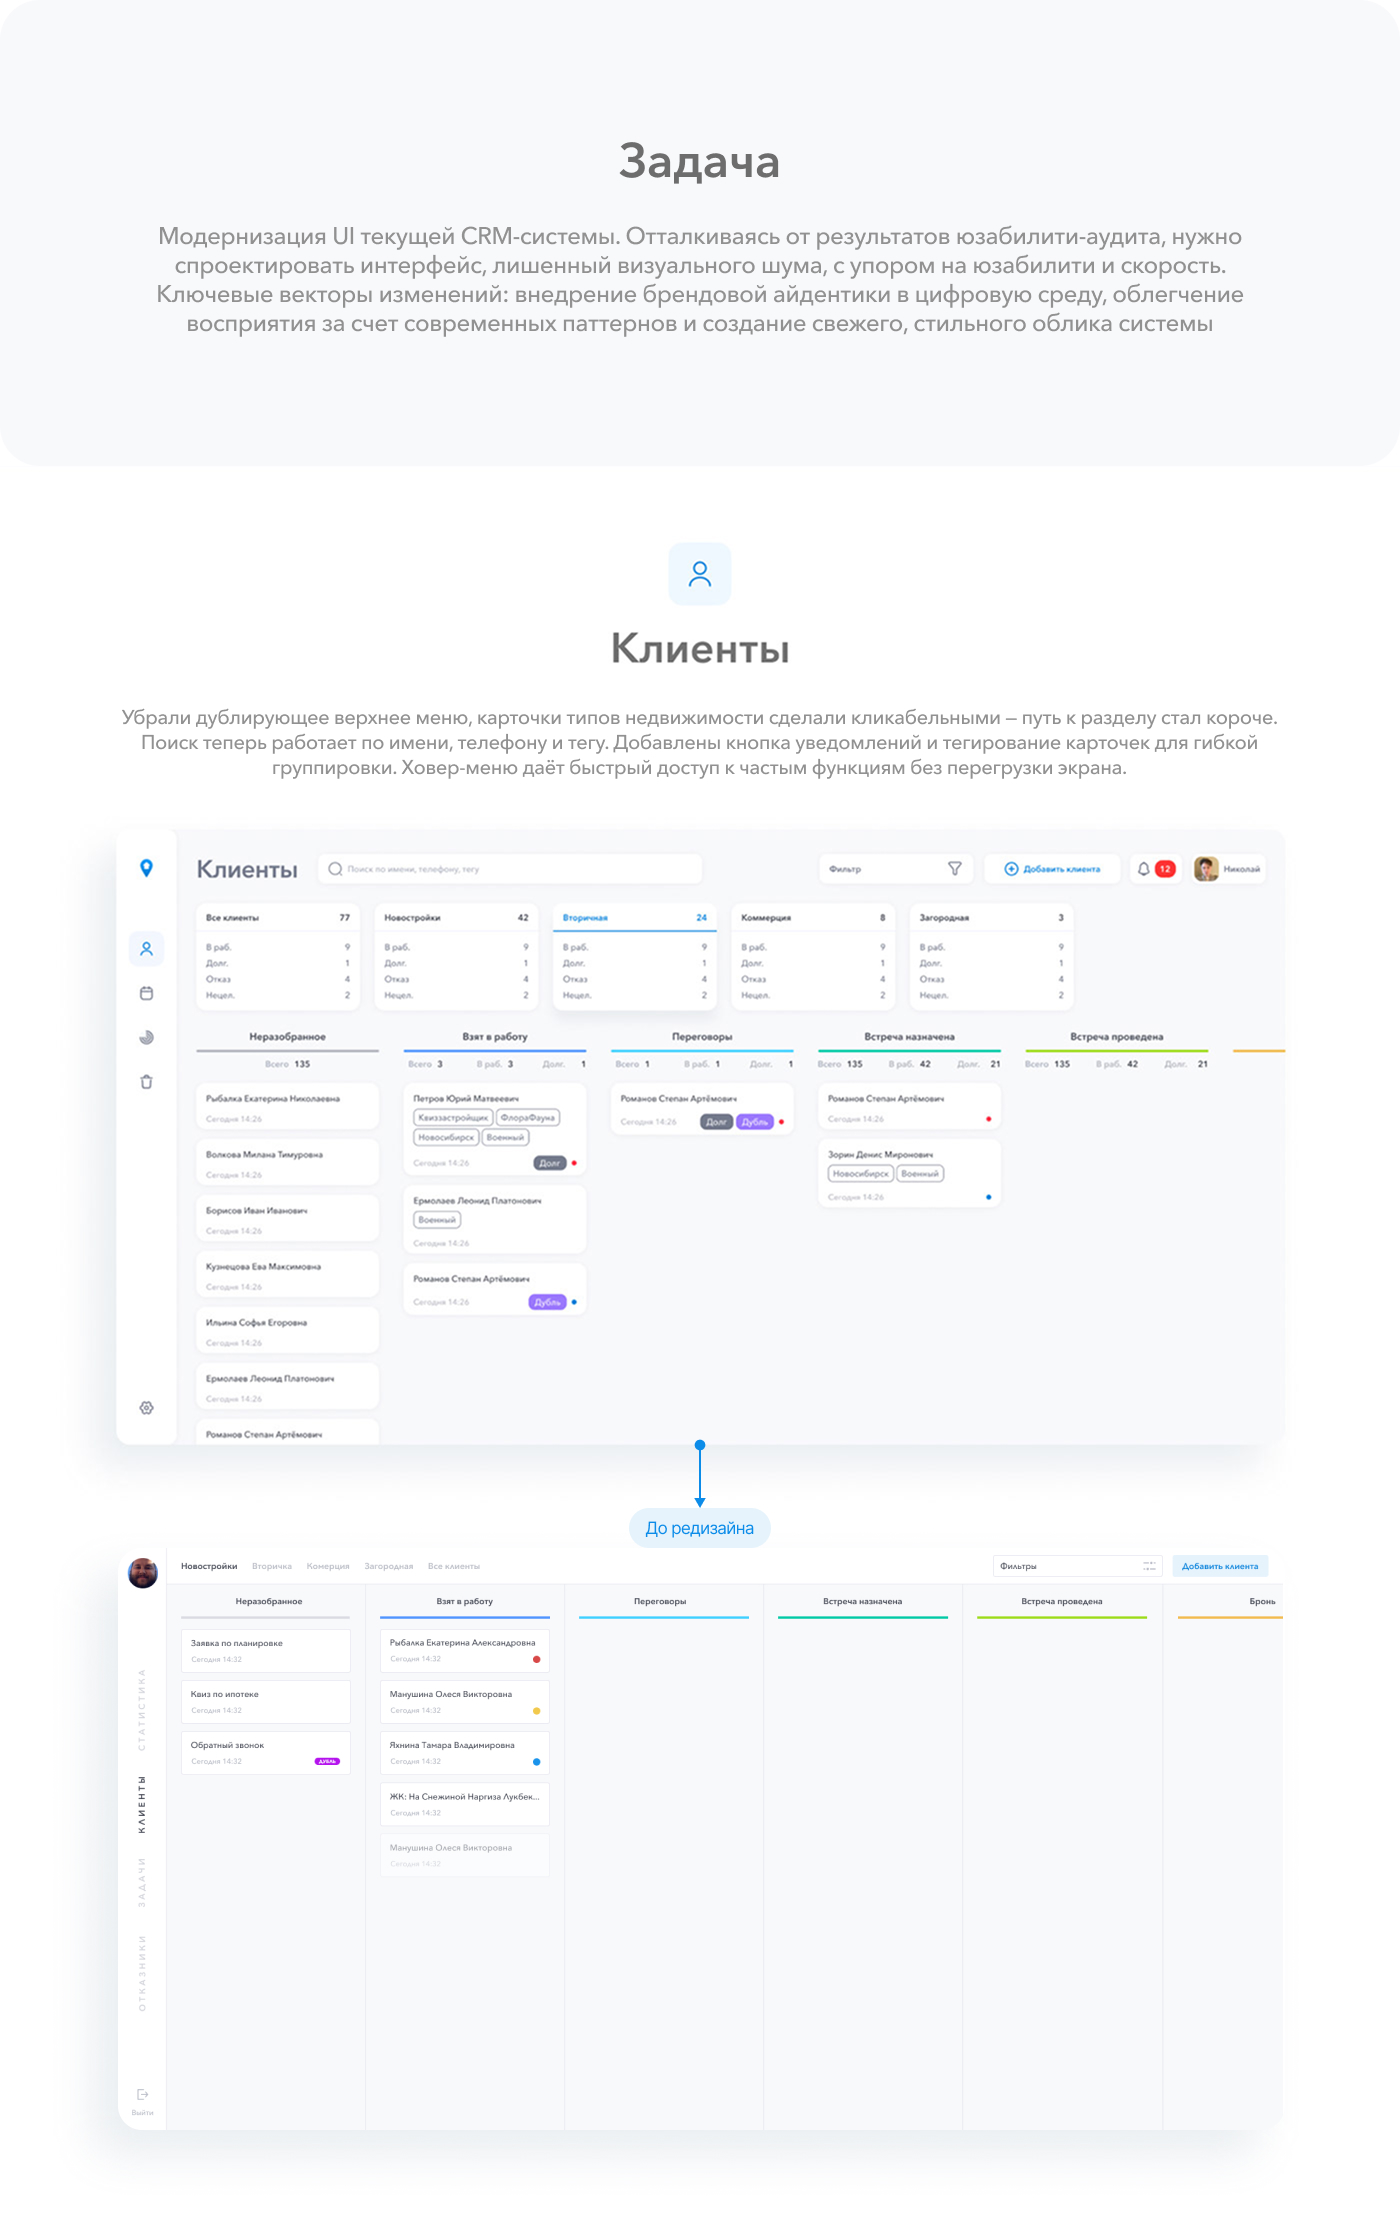Open statistics pie chart icon in sidebar
Viewport: 1400px width, 2238px height.
coord(146,1037)
